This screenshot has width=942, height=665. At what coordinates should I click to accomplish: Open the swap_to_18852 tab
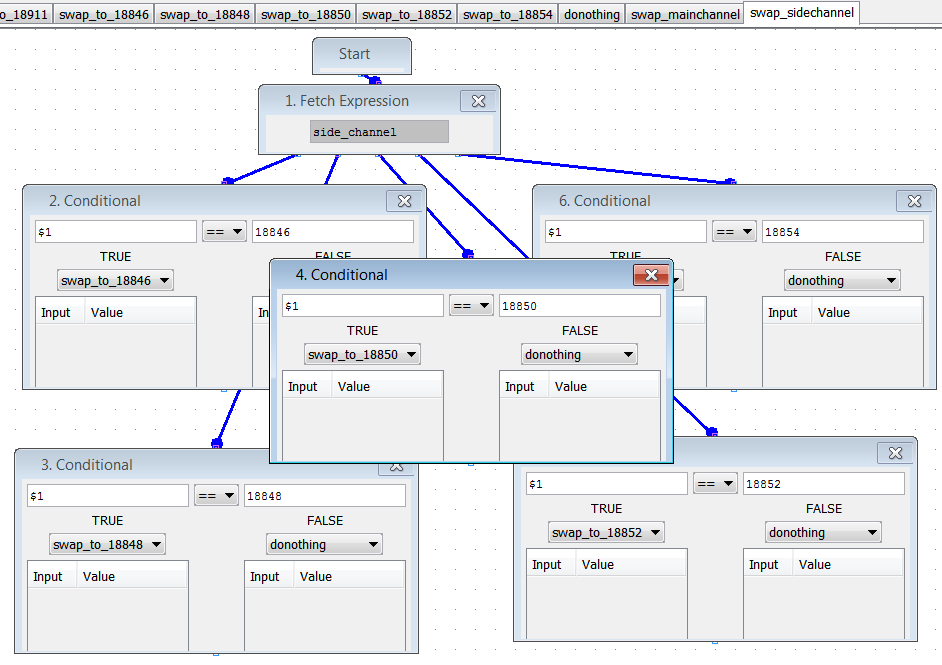(x=407, y=14)
